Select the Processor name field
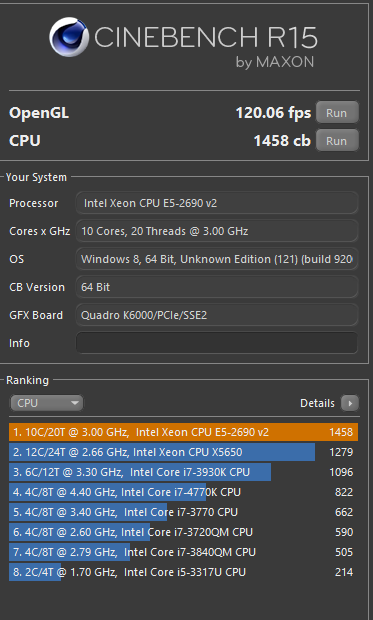 (x=217, y=203)
